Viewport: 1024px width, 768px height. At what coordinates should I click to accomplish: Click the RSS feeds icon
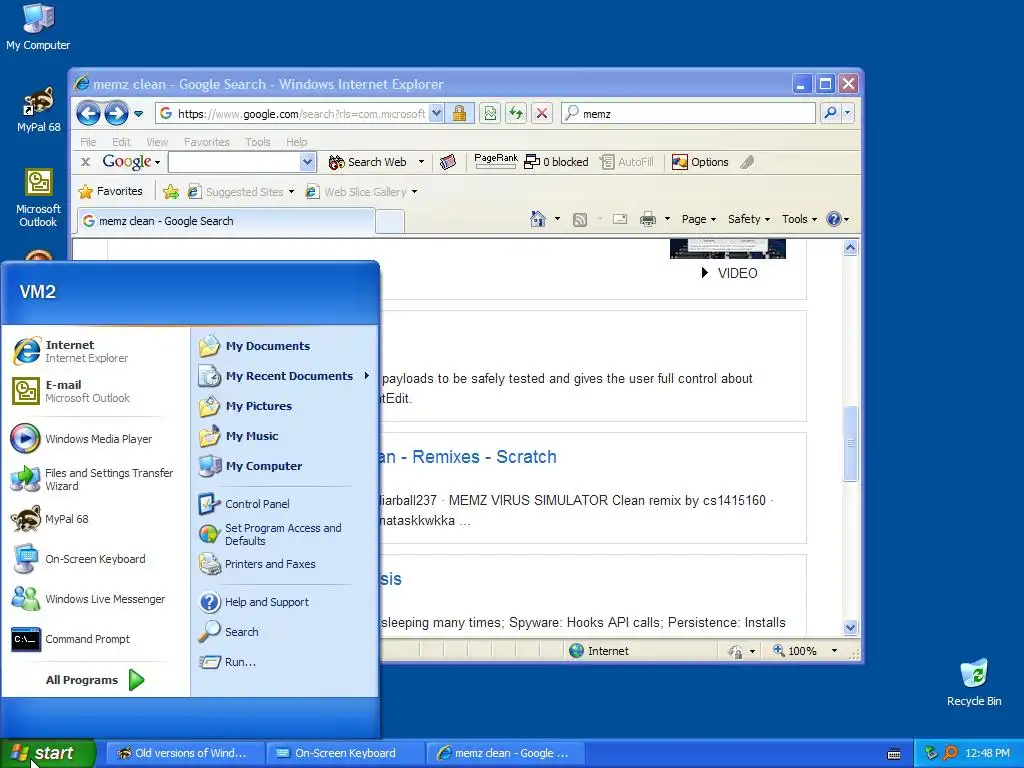tap(580, 219)
